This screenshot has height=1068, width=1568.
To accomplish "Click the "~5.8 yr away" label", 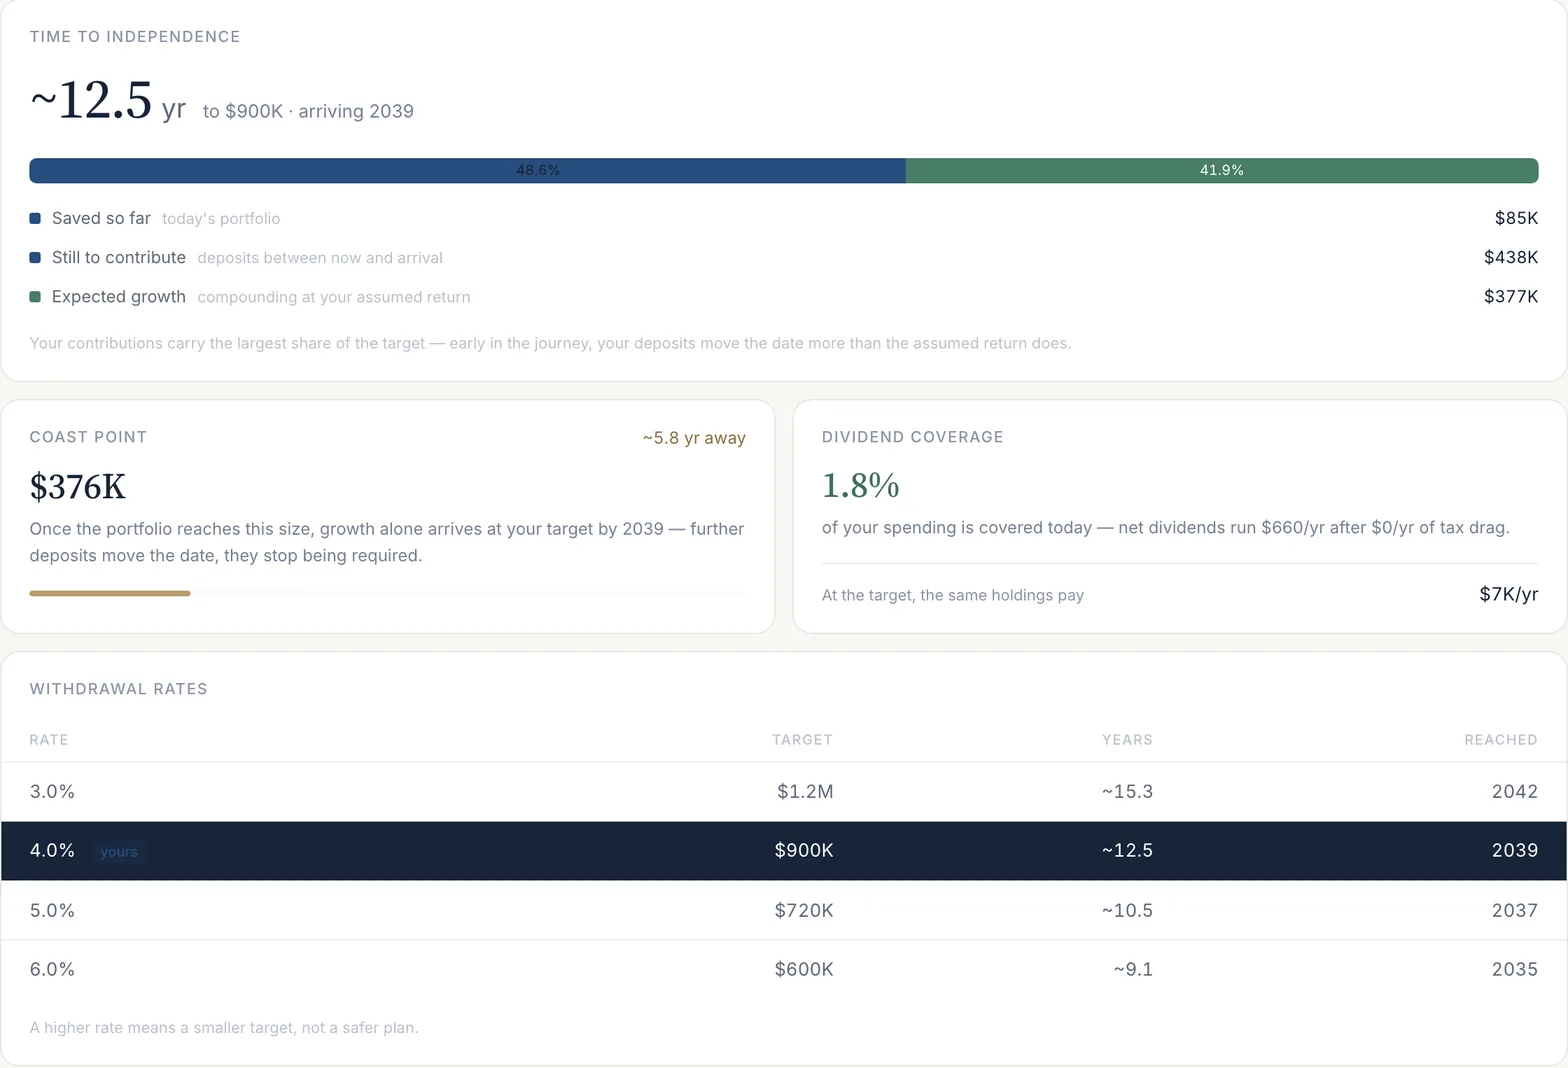I will click(694, 438).
